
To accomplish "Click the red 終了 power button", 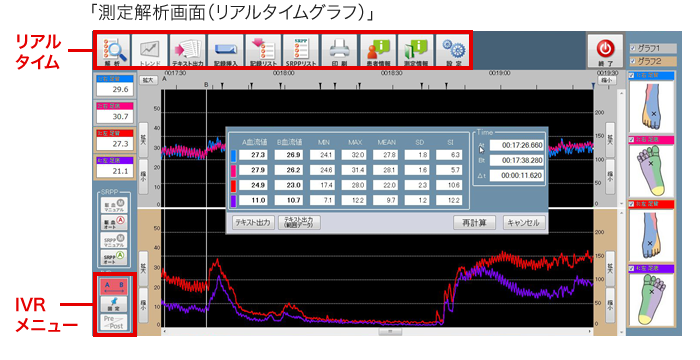I will point(605,50).
